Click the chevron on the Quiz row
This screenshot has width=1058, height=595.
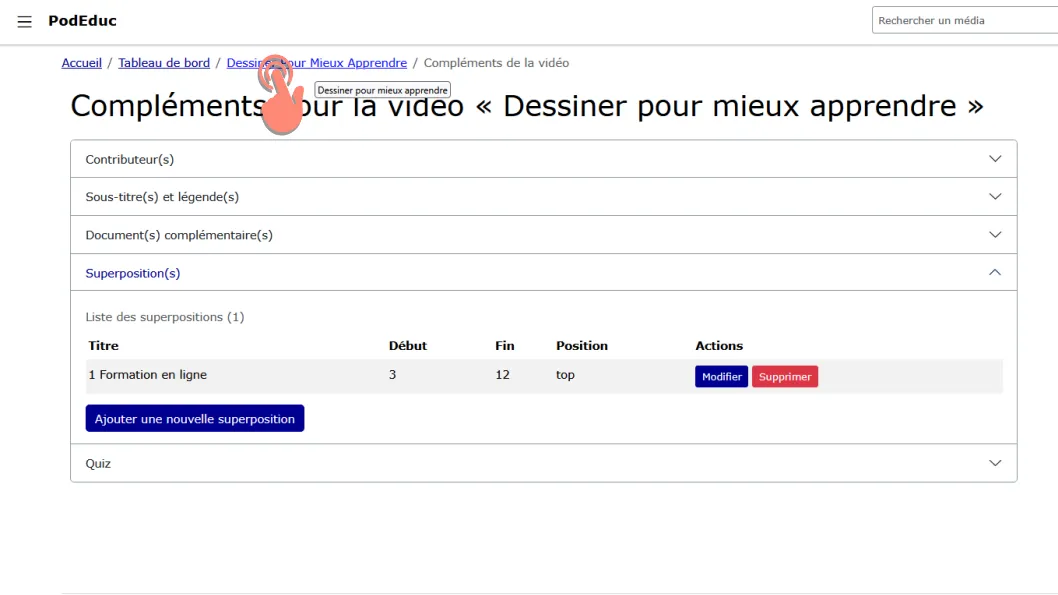coord(995,463)
